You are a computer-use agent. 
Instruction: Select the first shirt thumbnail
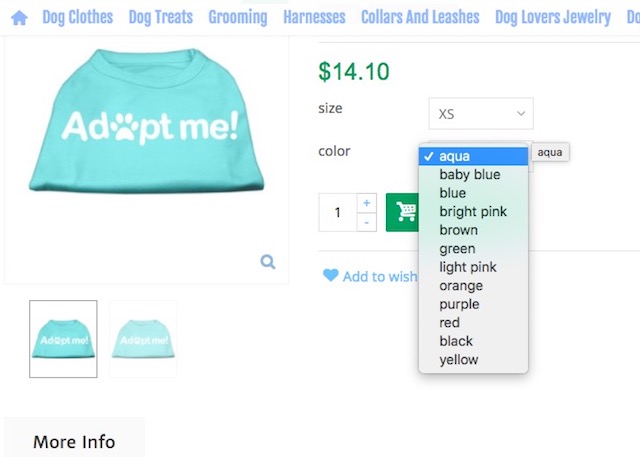click(63, 339)
